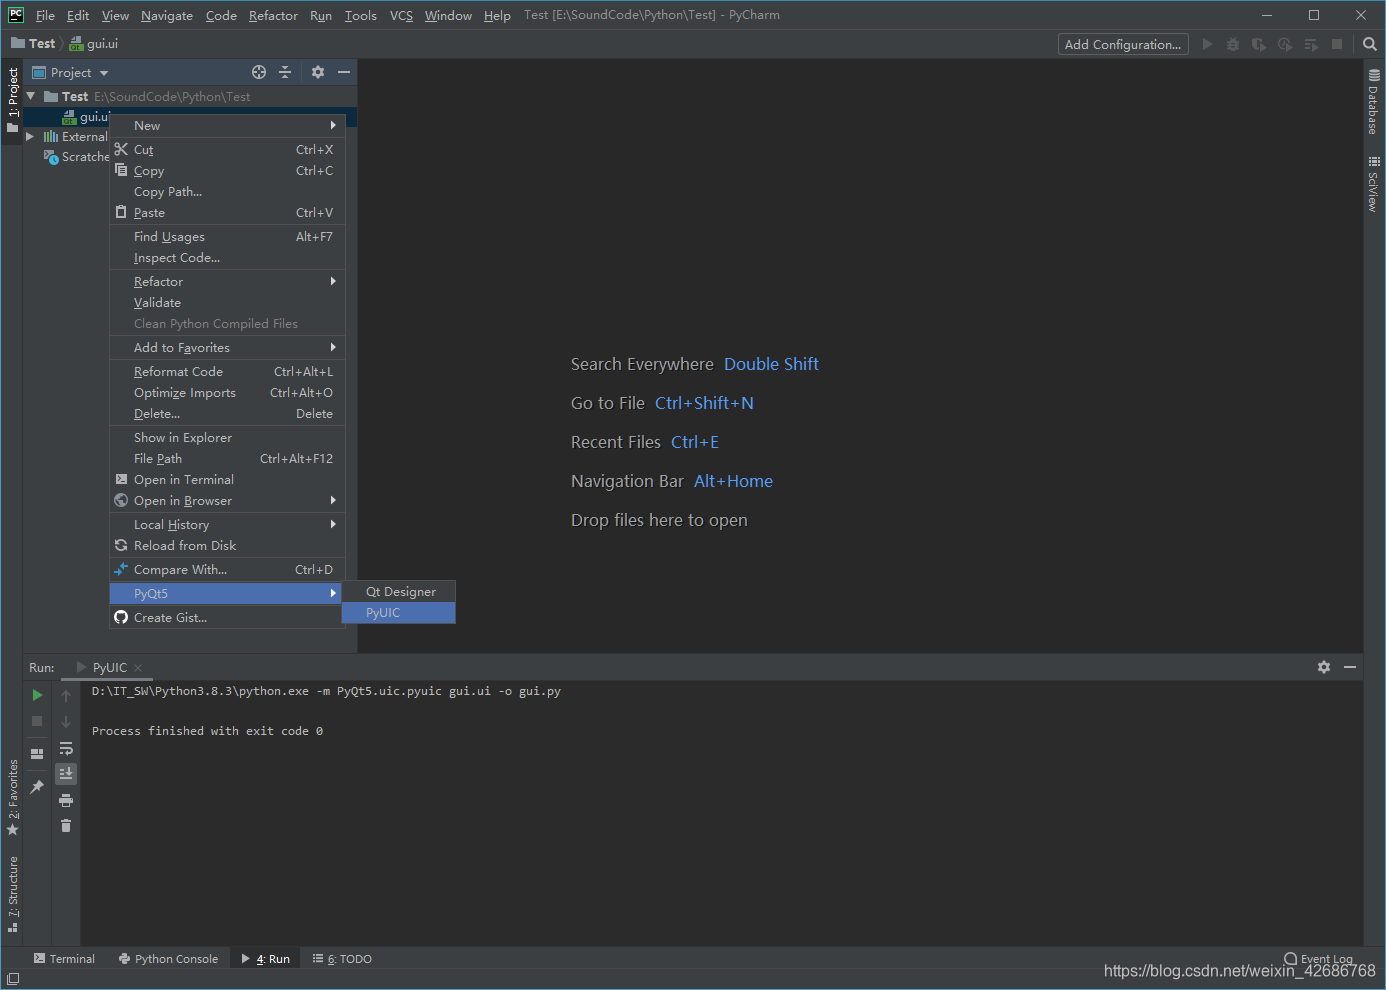1386x990 pixels.
Task: Click the Clear All trash icon
Action: [66, 826]
